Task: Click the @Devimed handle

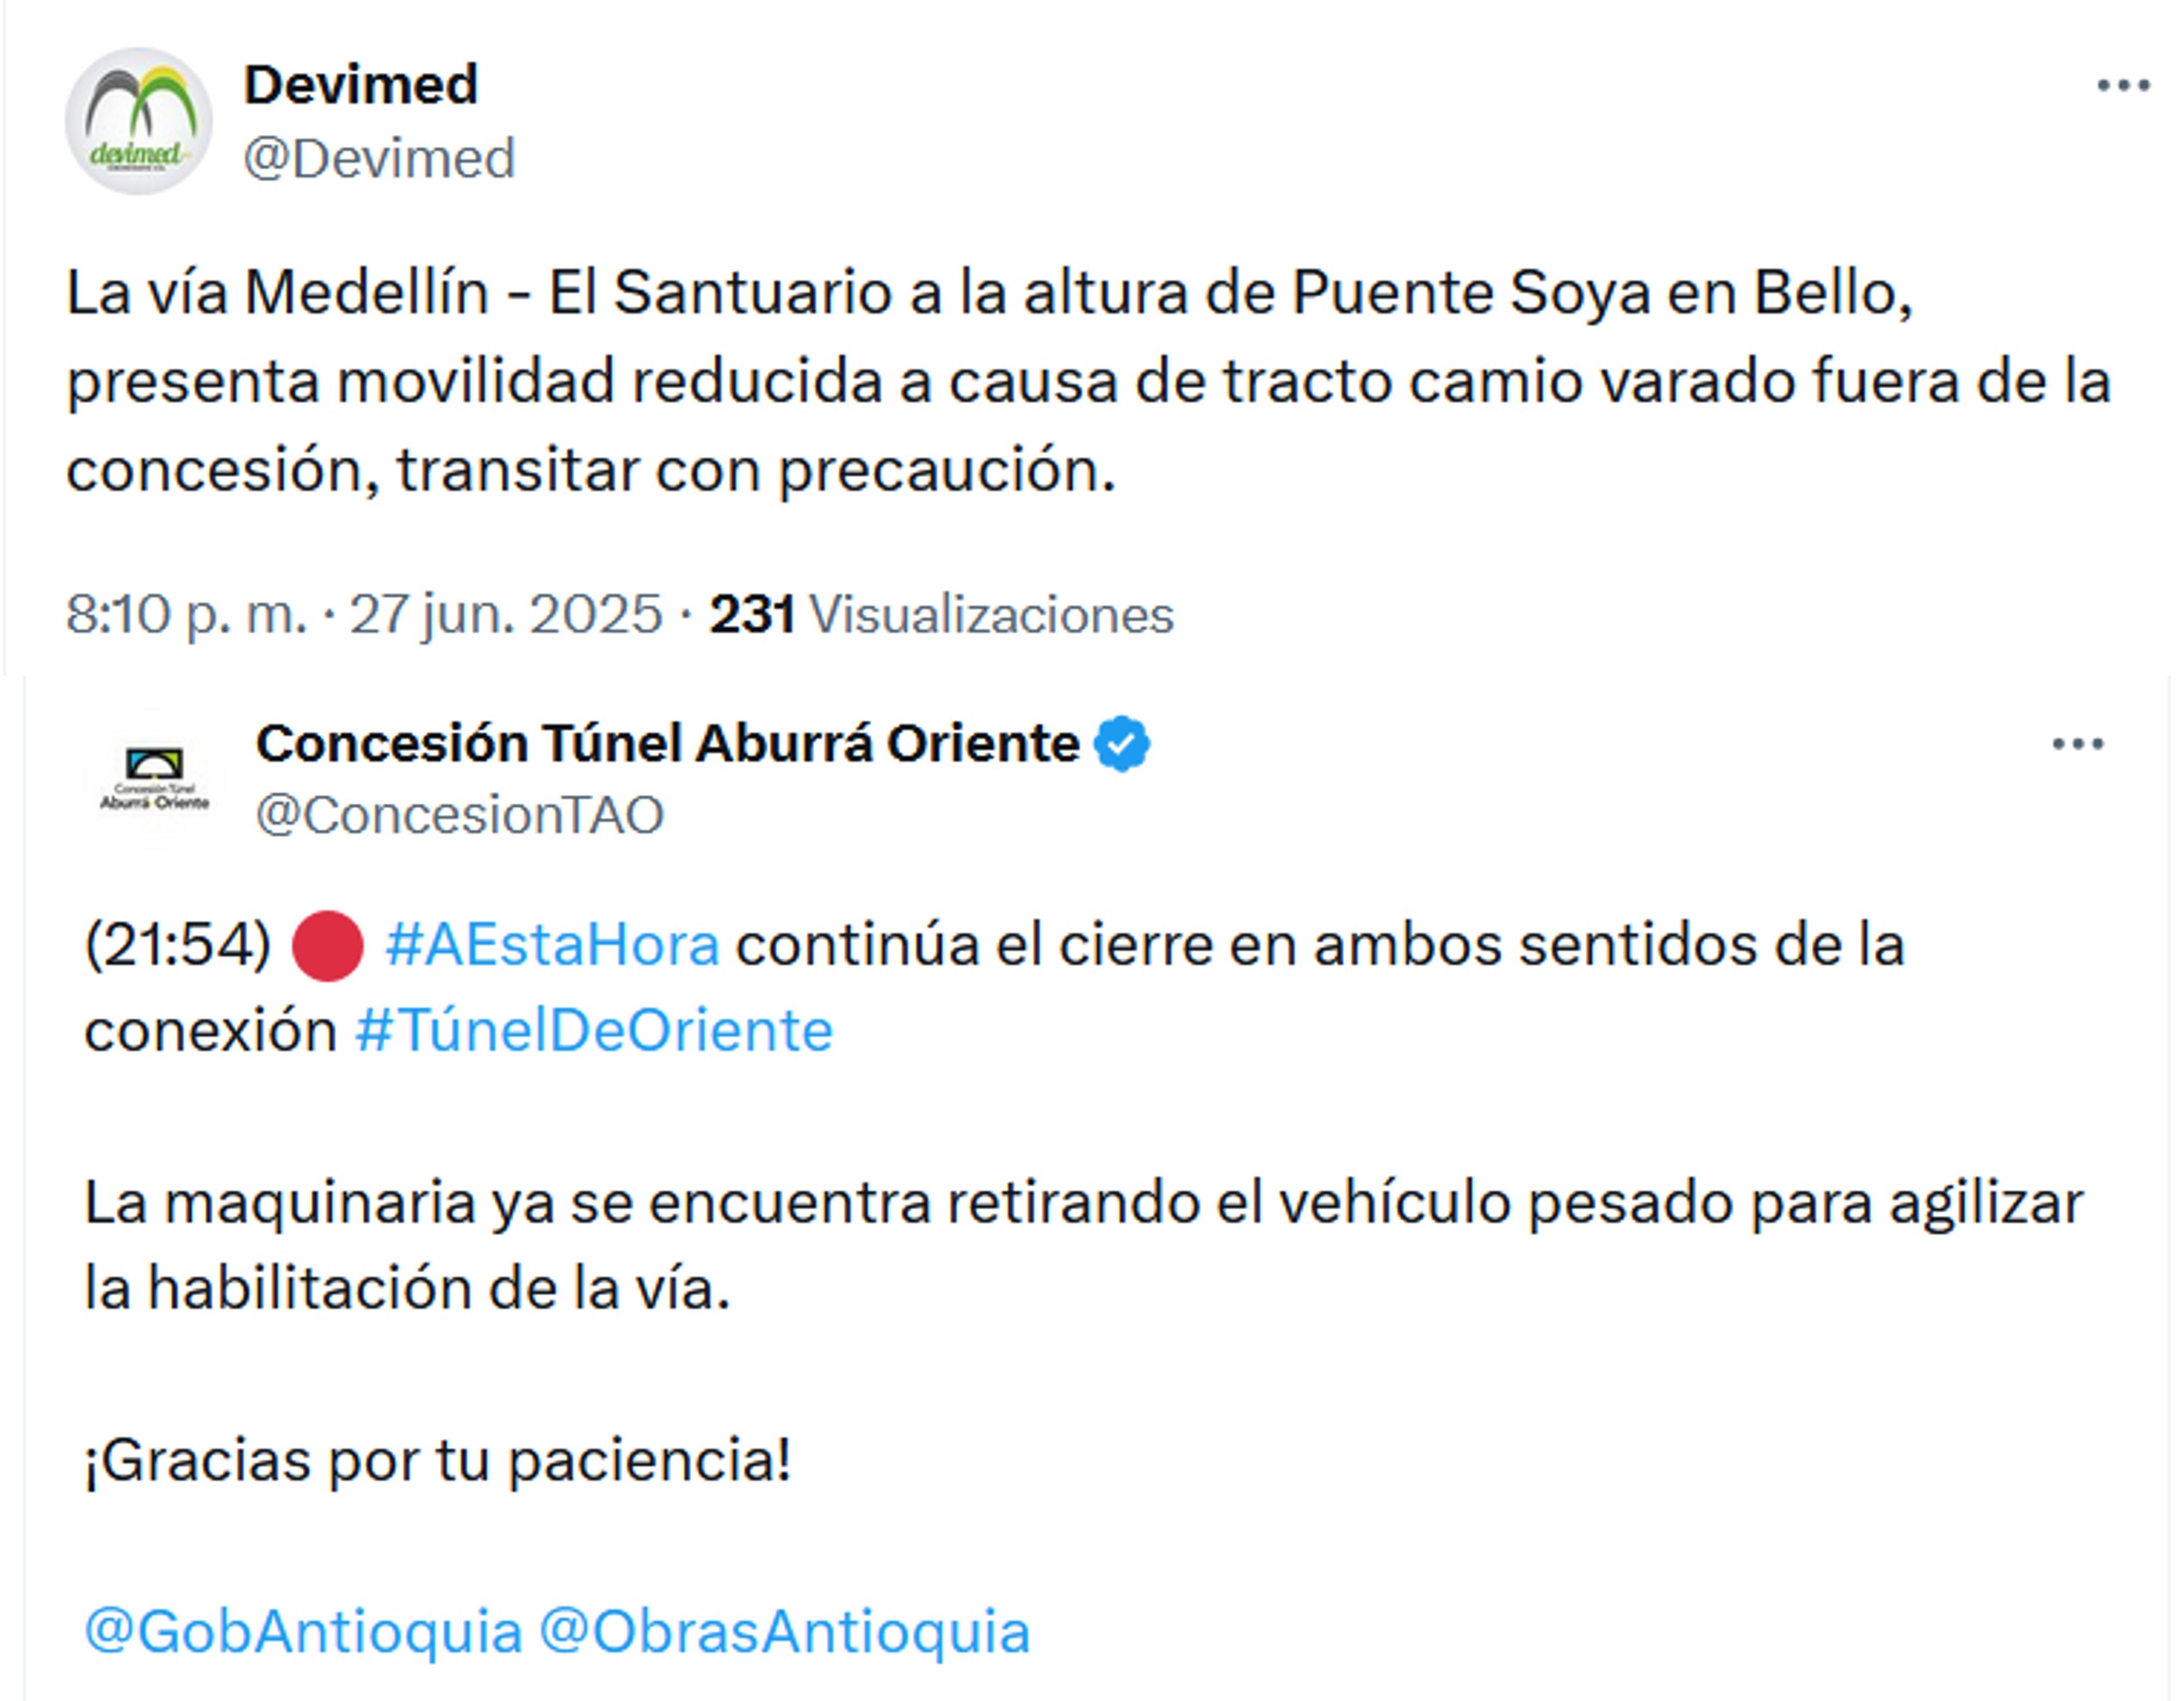Action: click(379, 158)
